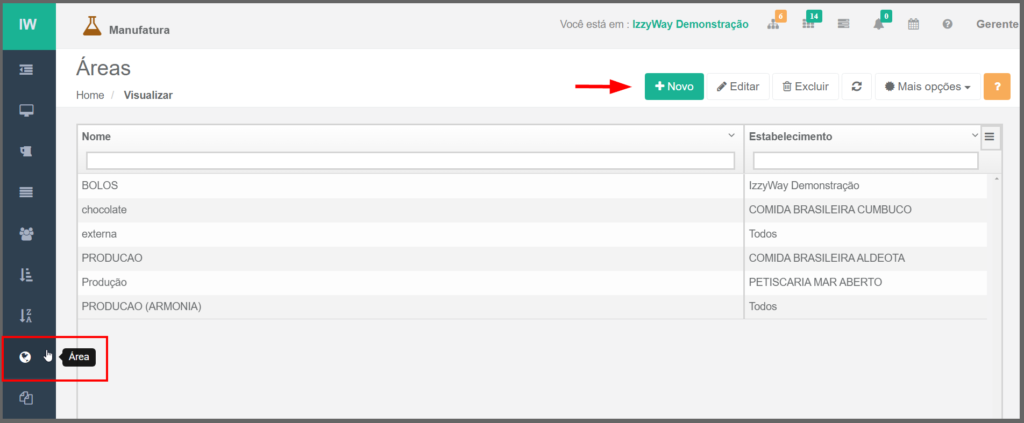Expand the Mais opções dropdown

tap(926, 87)
